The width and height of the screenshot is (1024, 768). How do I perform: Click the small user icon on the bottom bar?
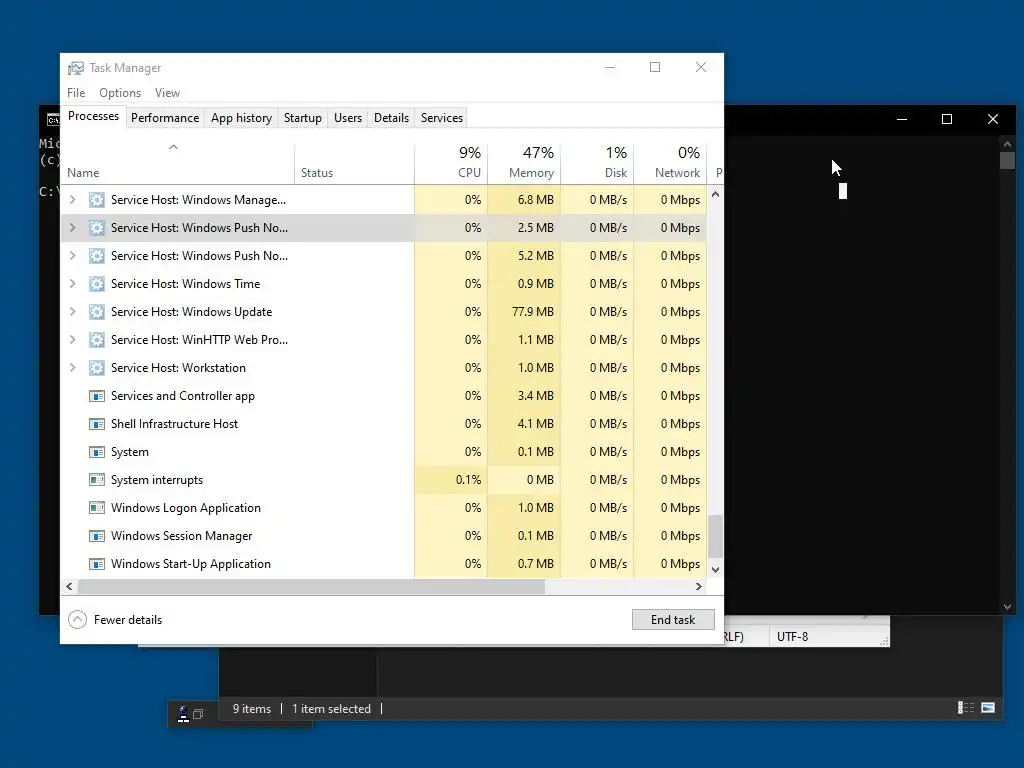(184, 714)
